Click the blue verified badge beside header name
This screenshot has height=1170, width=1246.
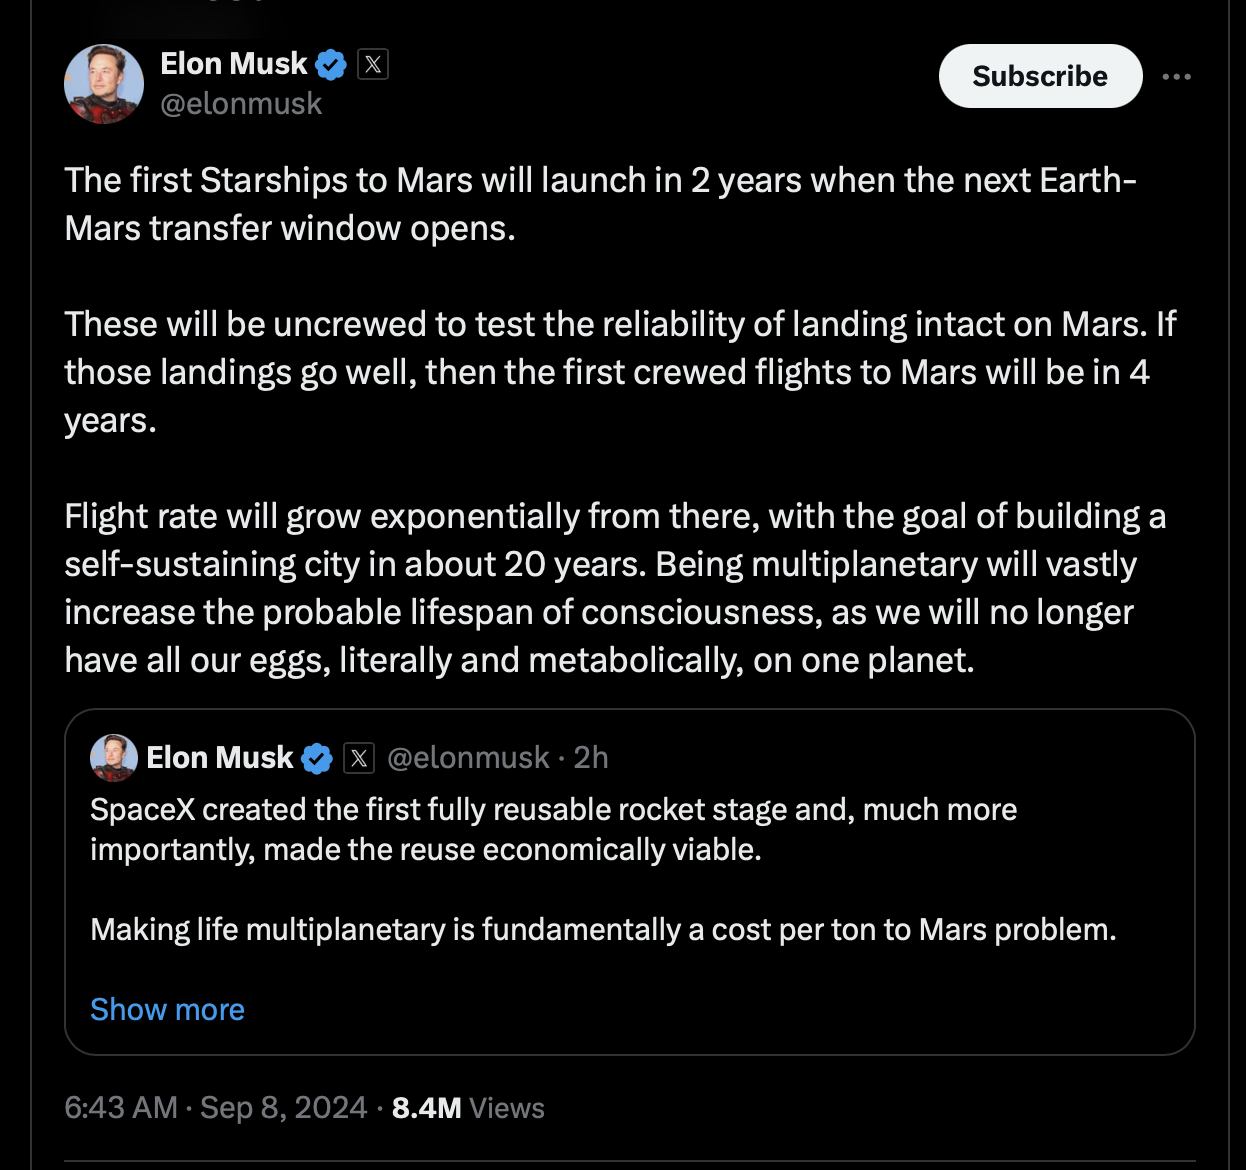(x=331, y=65)
